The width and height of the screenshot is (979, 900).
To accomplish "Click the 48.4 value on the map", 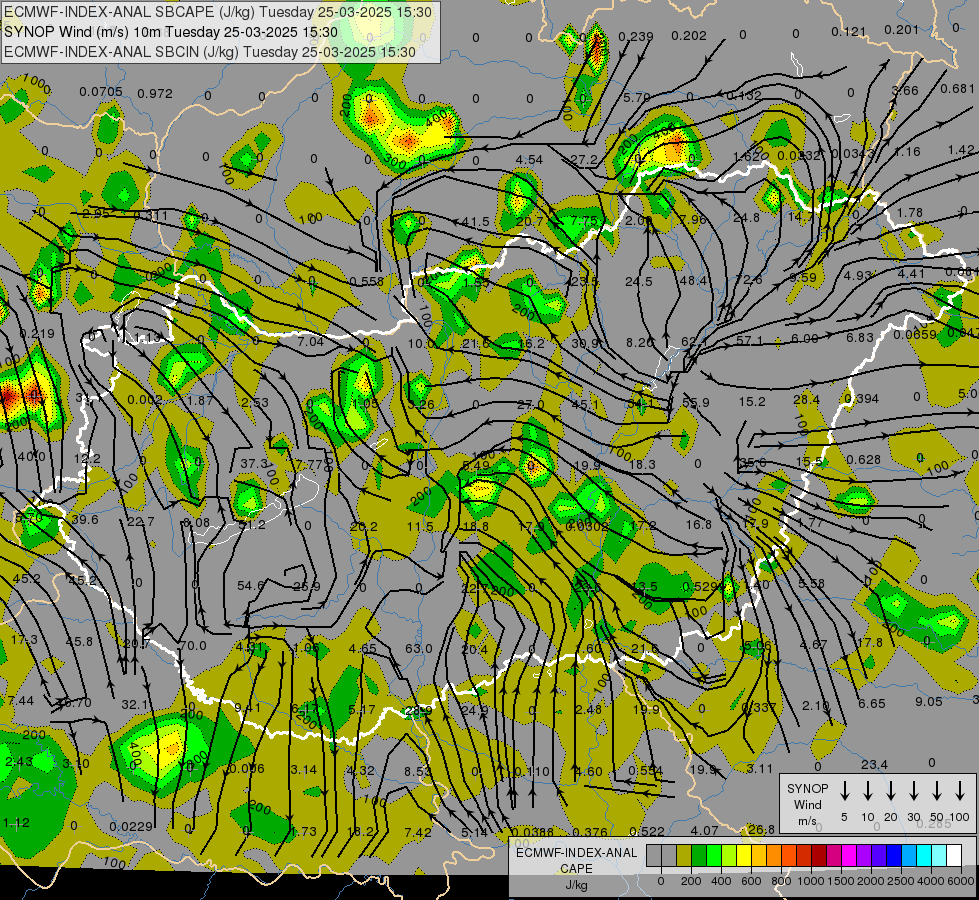I will 692,281.
